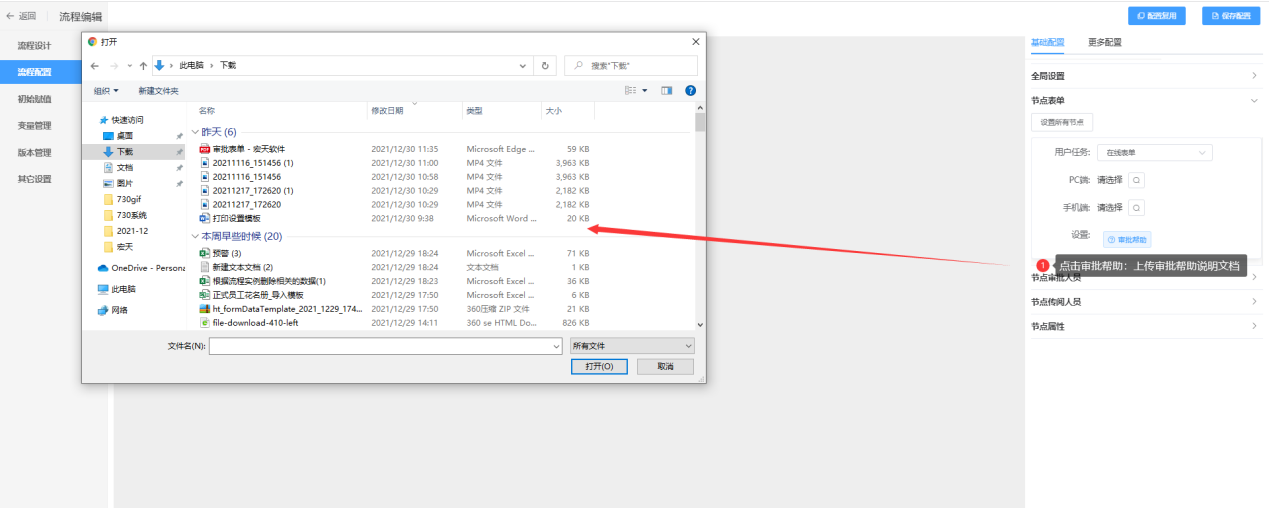Click the 文件名 input field
The width and height of the screenshot is (1269, 508).
385,346
